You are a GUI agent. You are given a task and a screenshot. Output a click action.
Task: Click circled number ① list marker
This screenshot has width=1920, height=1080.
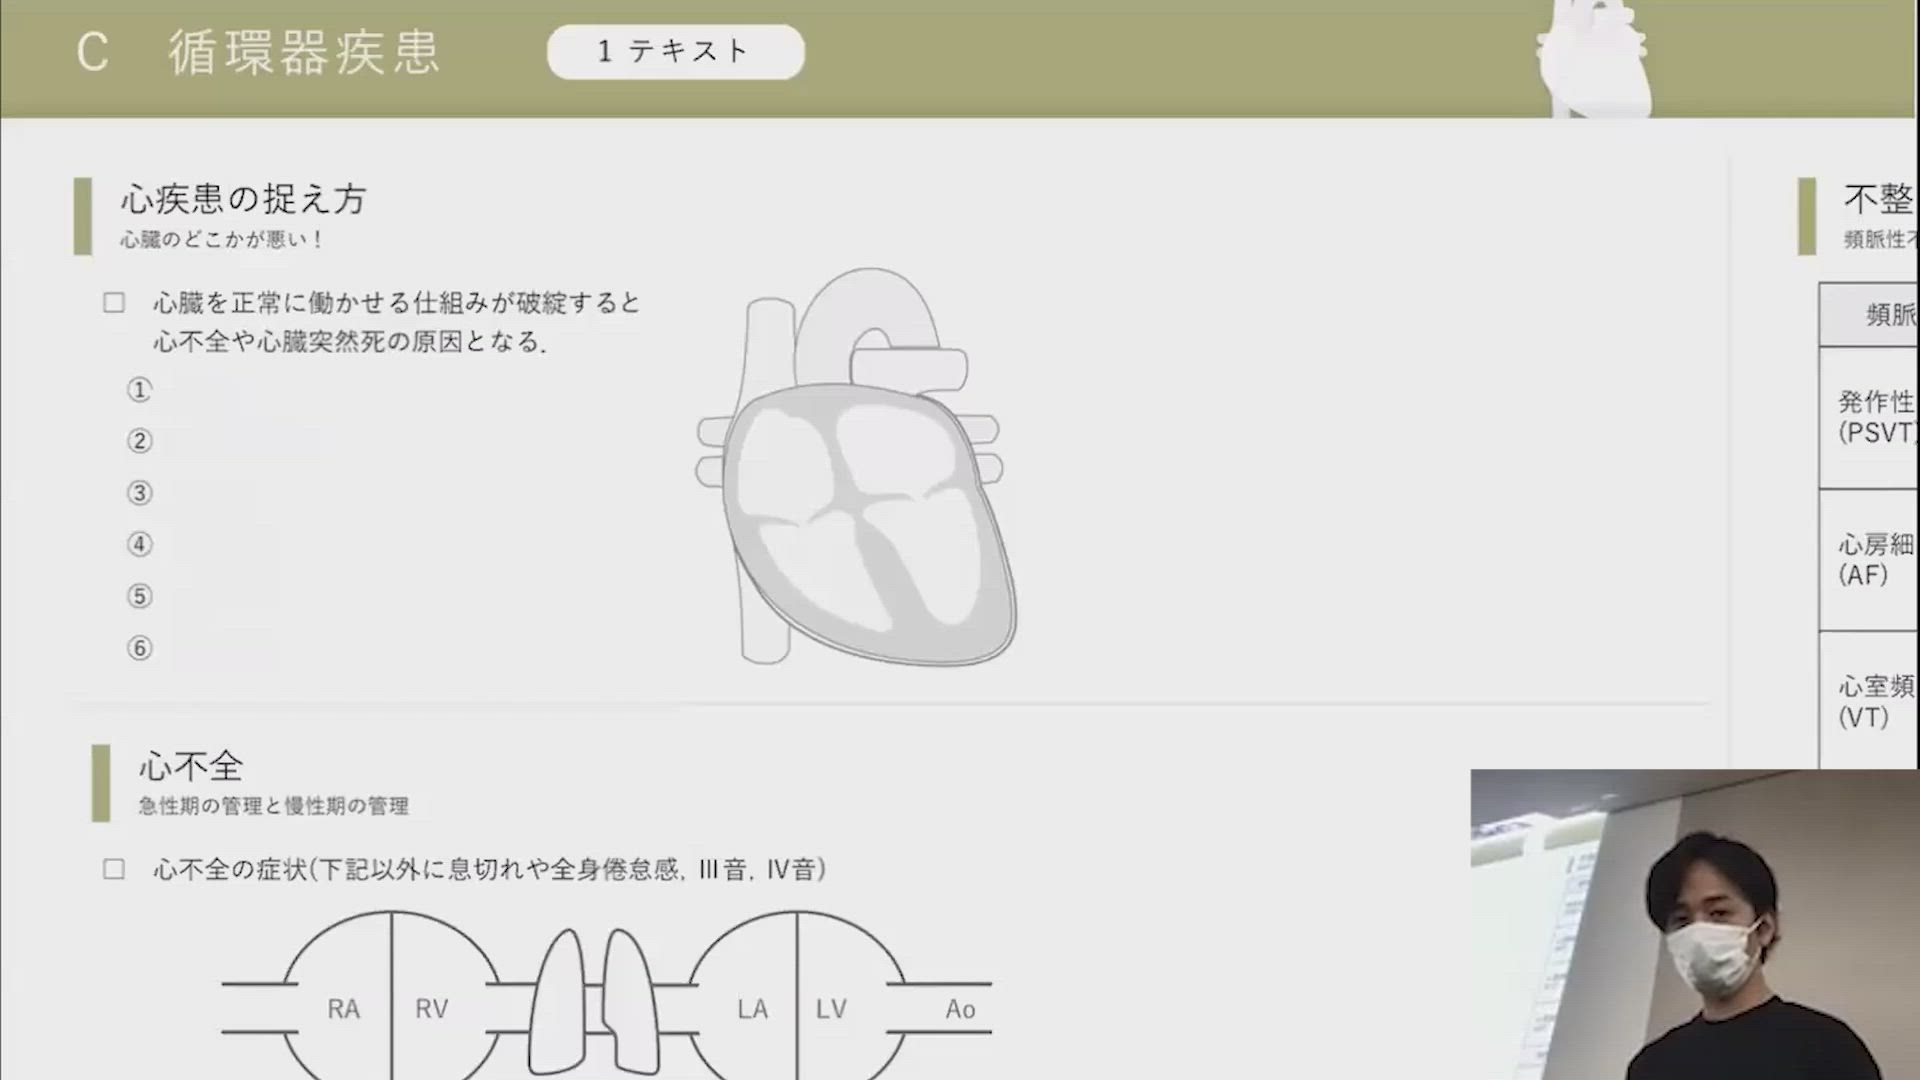(139, 390)
